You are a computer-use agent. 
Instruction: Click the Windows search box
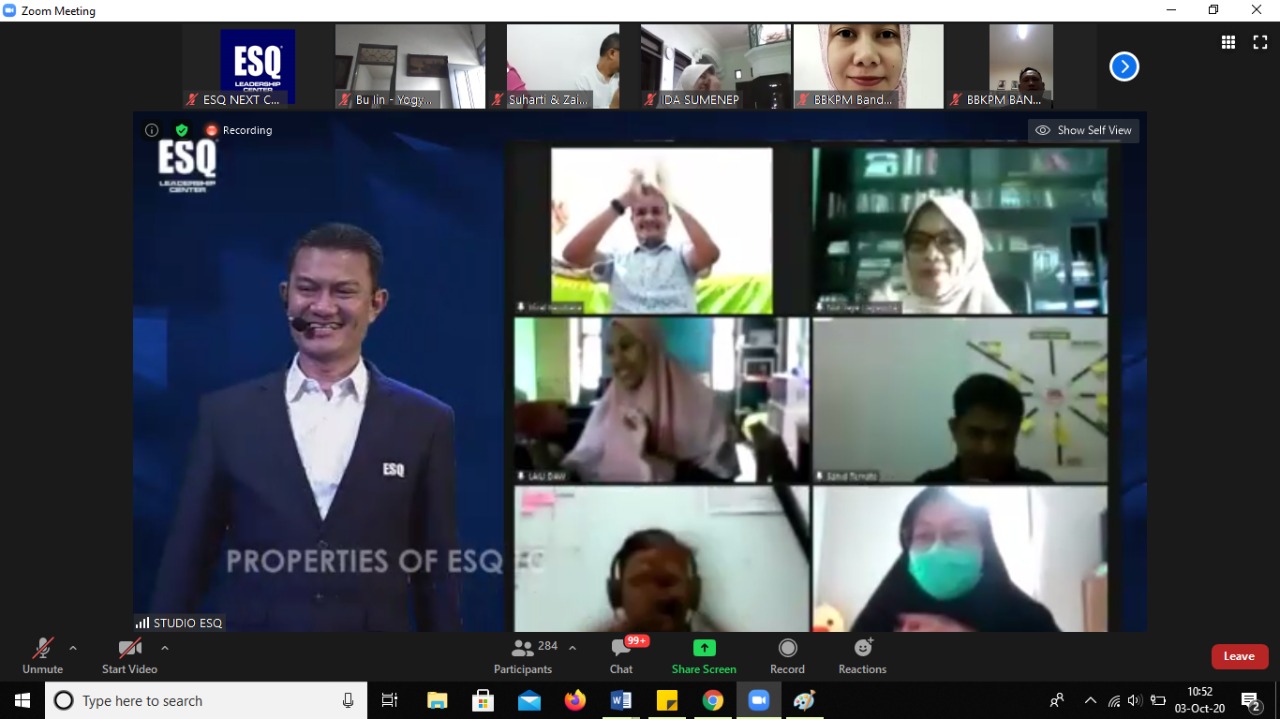pyautogui.click(x=205, y=701)
